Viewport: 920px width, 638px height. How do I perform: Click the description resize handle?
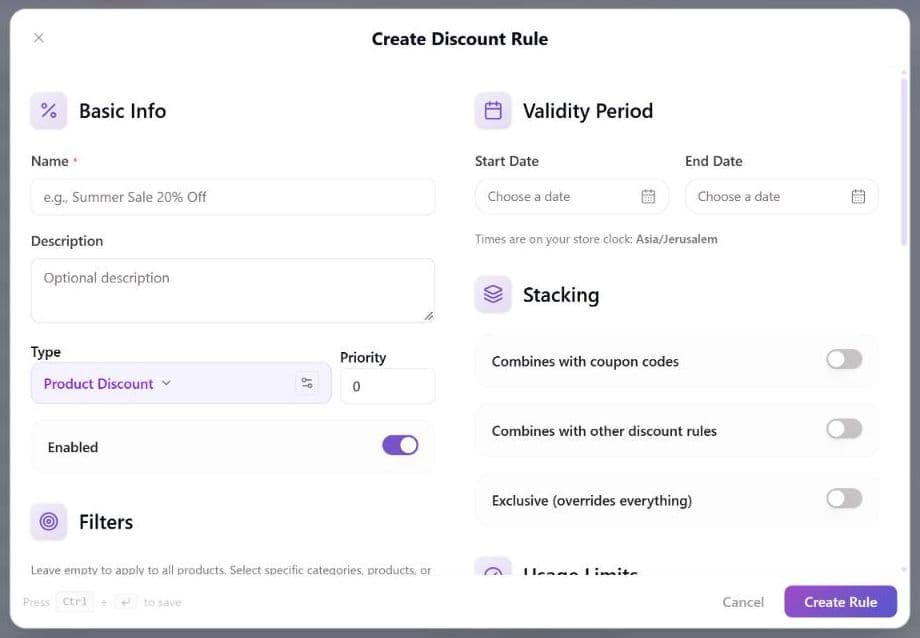[429, 316]
